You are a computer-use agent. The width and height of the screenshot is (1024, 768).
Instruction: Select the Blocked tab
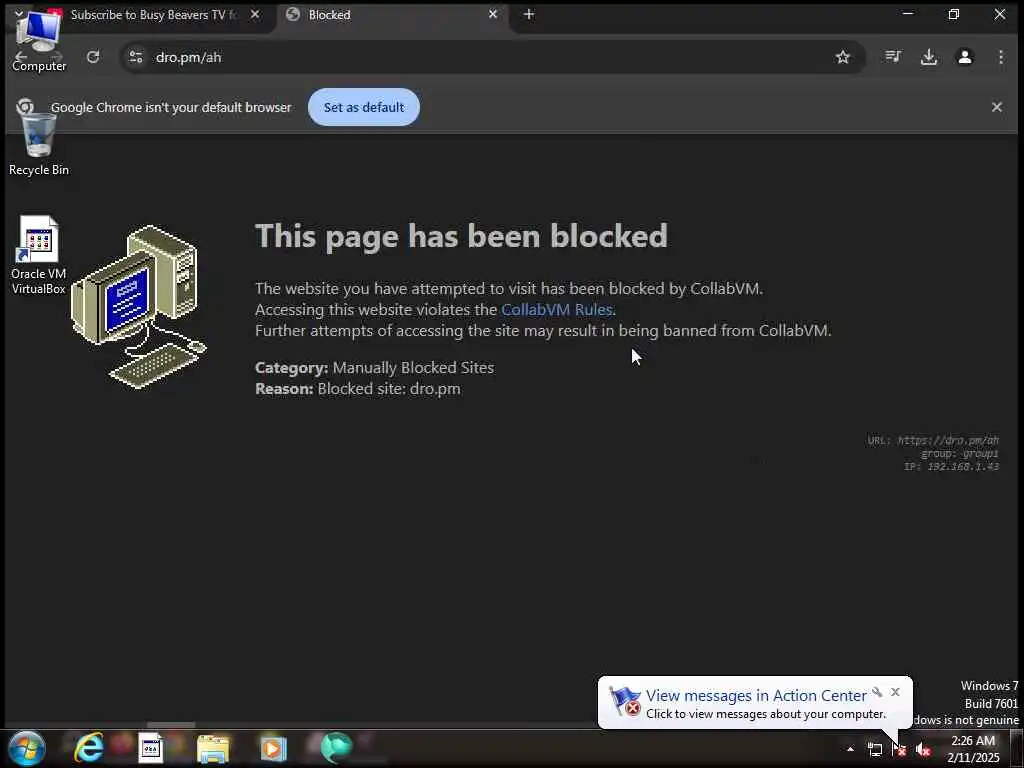[392, 14]
